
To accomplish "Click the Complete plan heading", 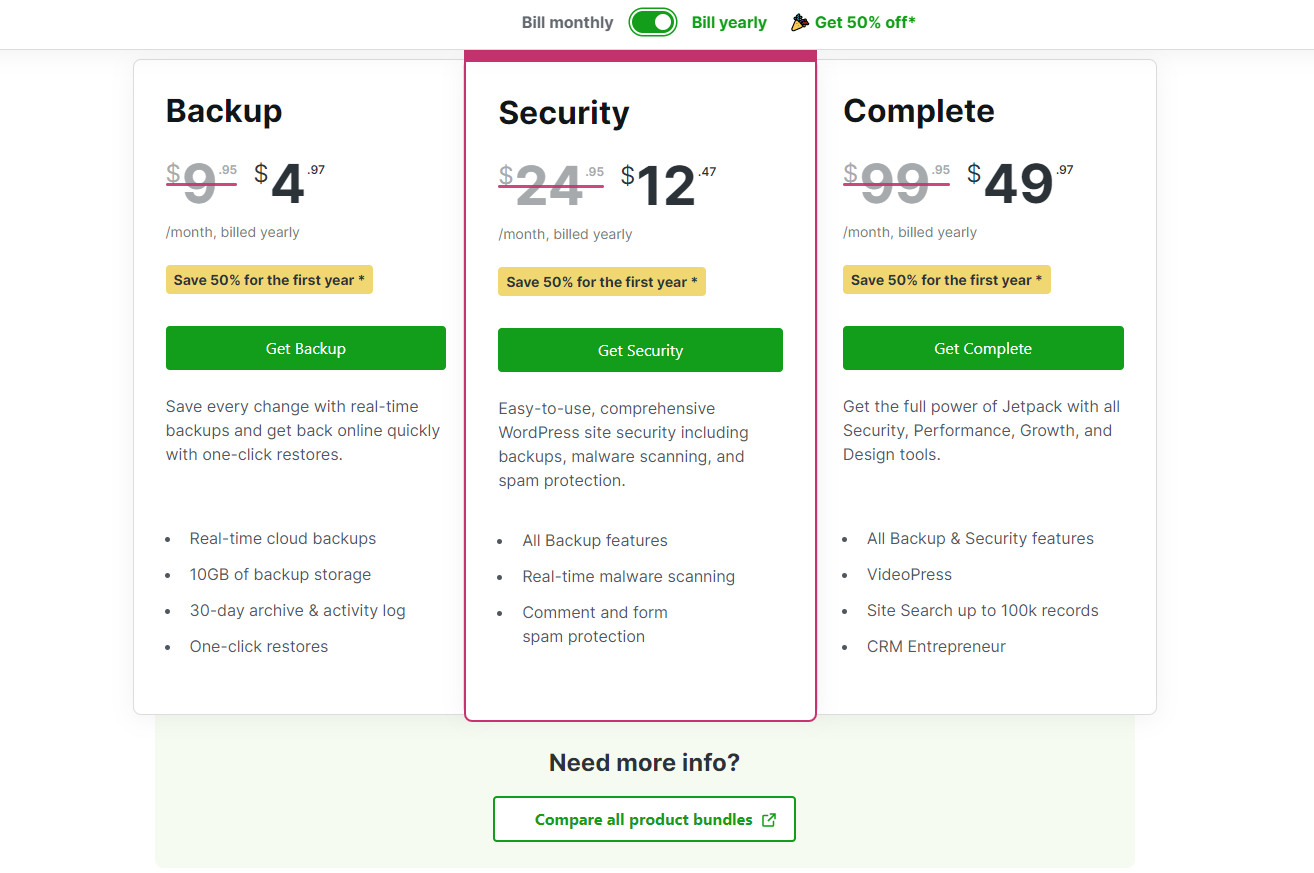I will 918,111.
